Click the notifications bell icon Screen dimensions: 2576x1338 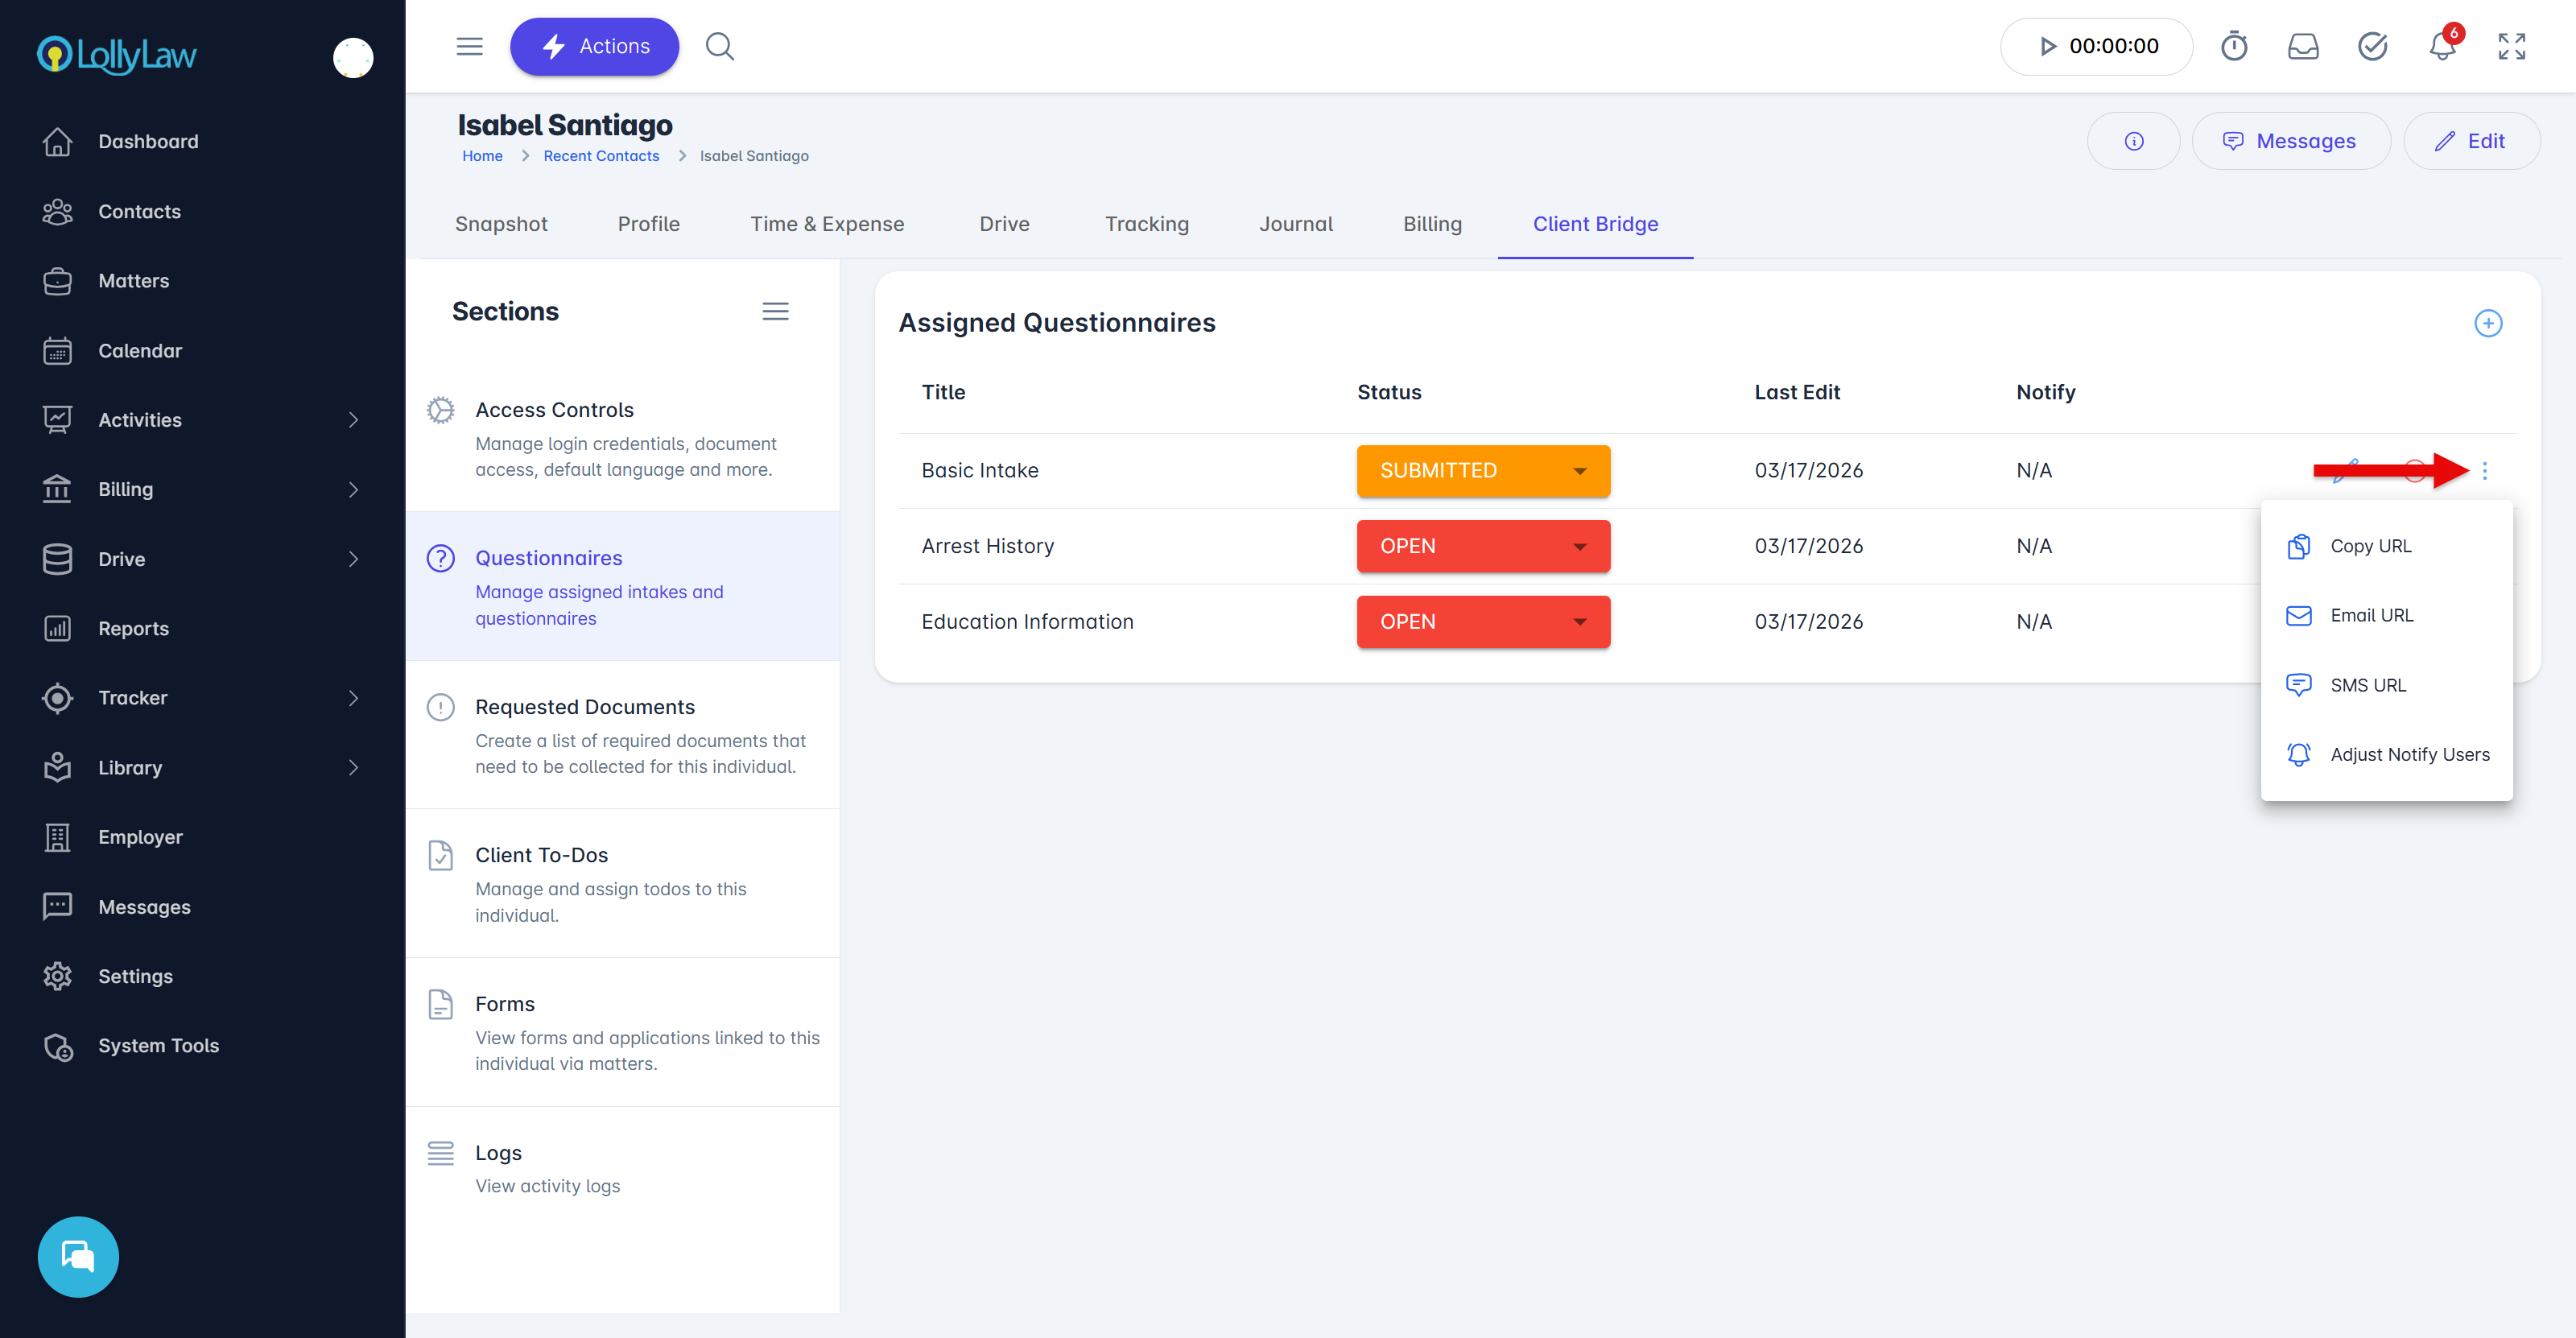pos(2442,47)
